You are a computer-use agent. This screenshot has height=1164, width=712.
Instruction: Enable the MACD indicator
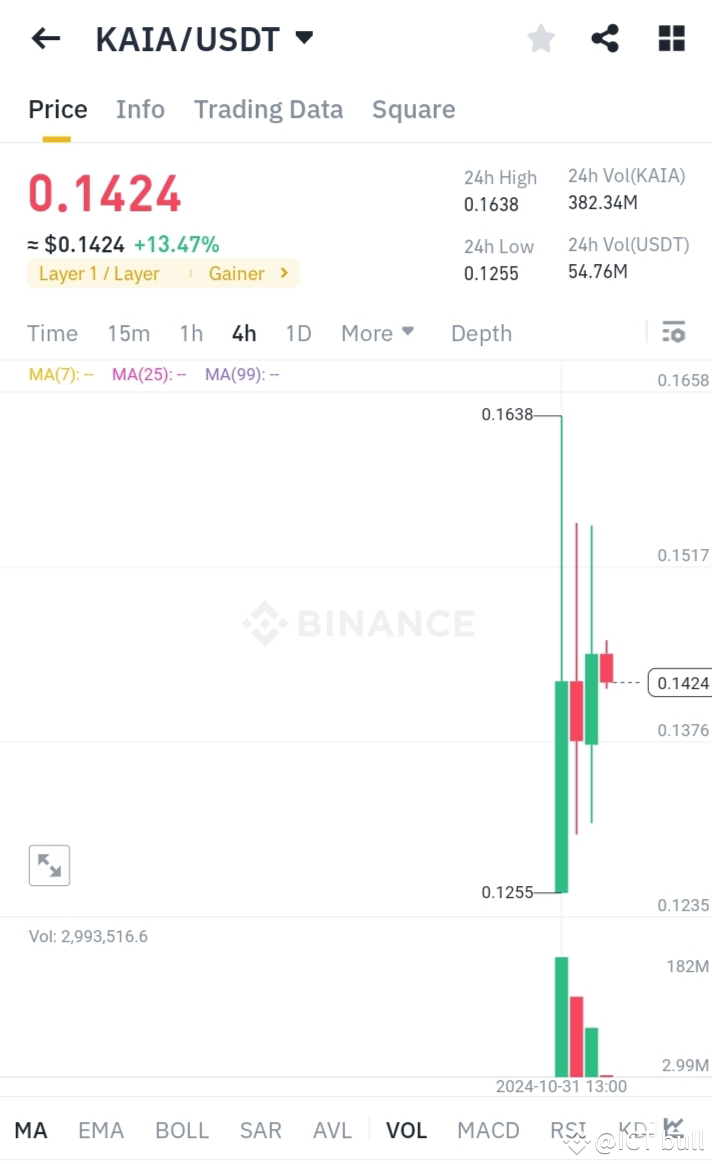(x=488, y=1129)
